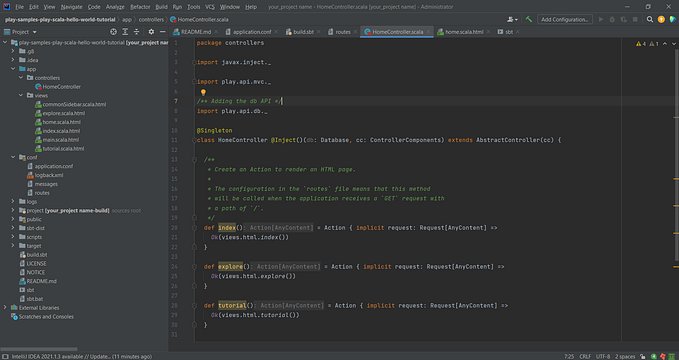Expand the logs folder

pyautogui.click(x=13, y=201)
